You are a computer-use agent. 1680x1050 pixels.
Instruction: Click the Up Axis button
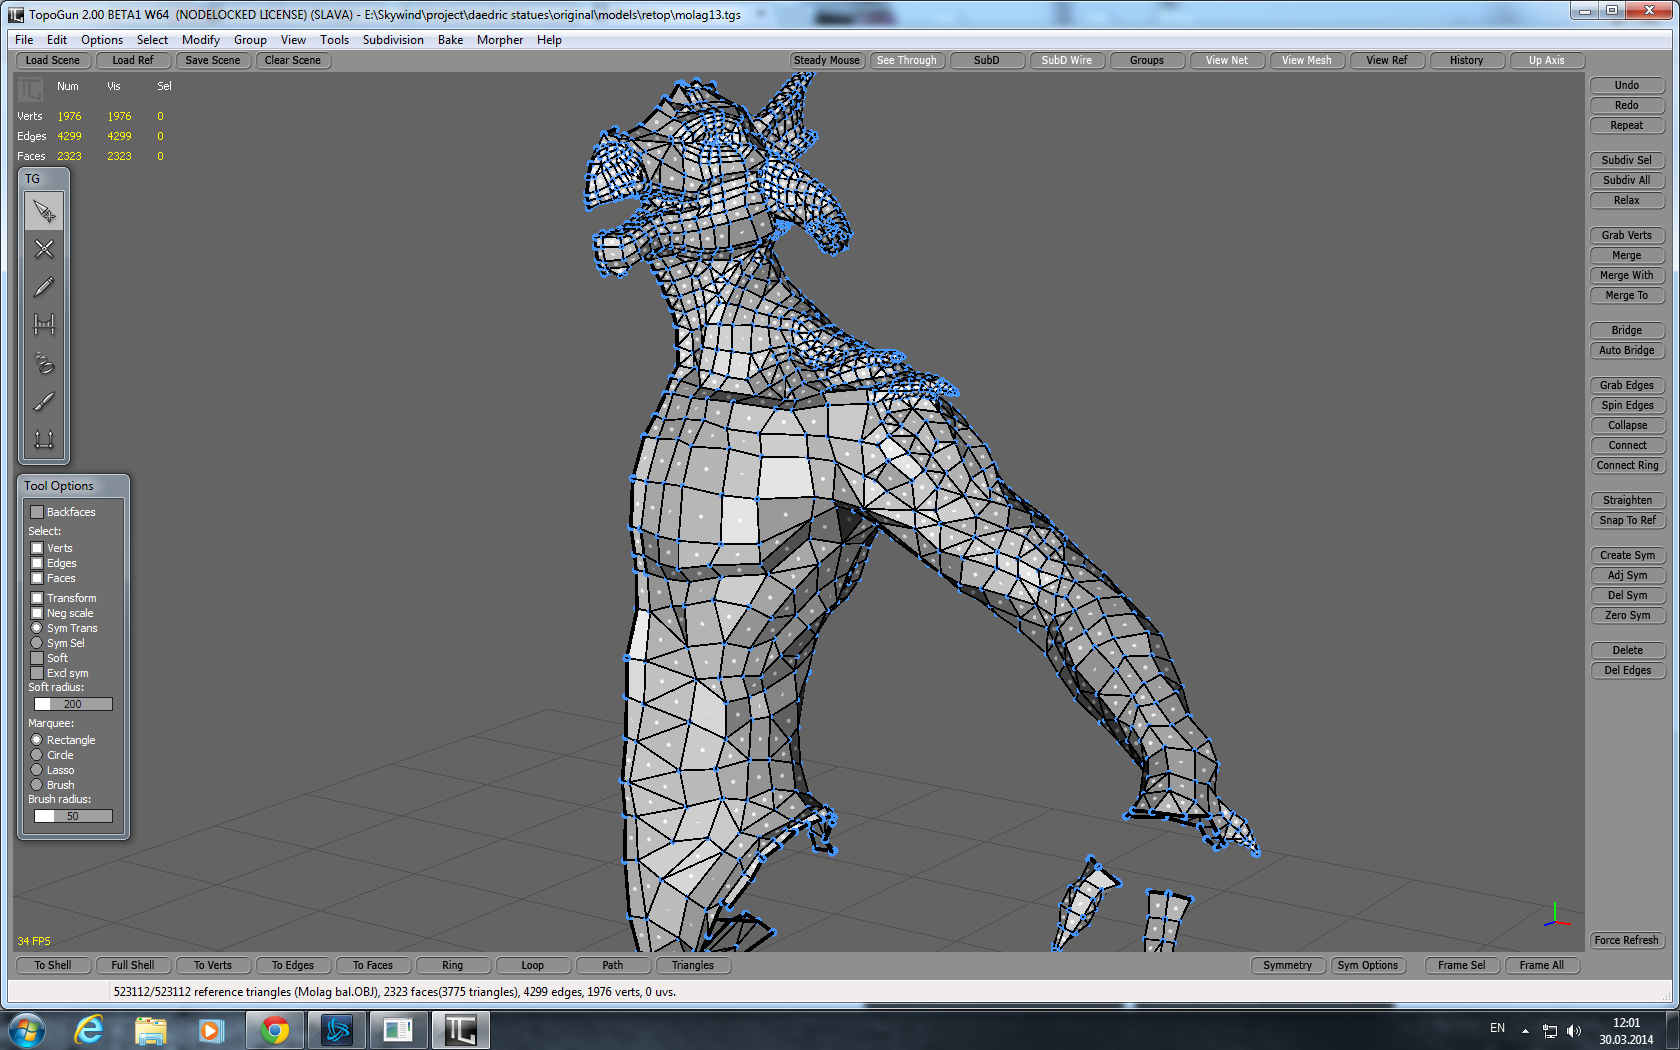point(1547,60)
